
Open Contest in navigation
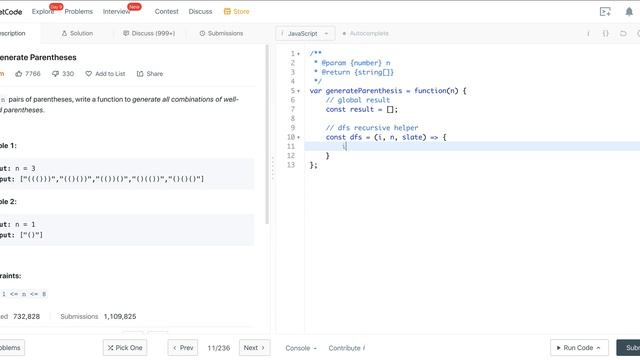tap(167, 11)
